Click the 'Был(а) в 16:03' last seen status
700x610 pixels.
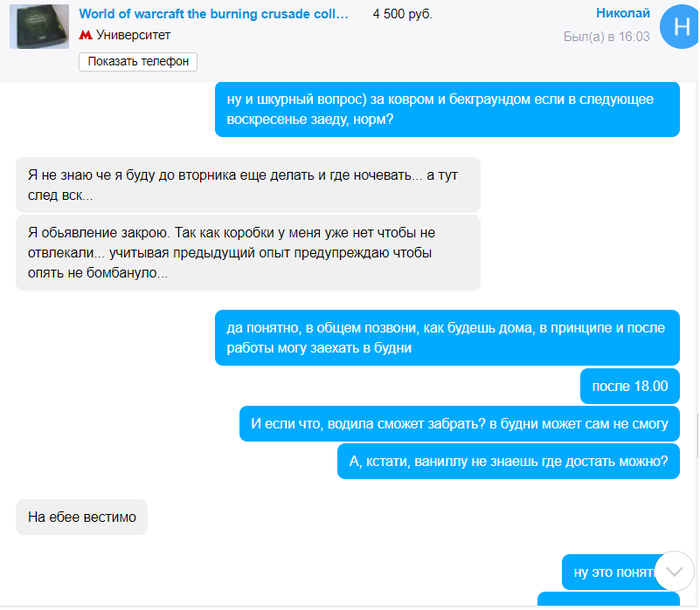tap(606, 37)
